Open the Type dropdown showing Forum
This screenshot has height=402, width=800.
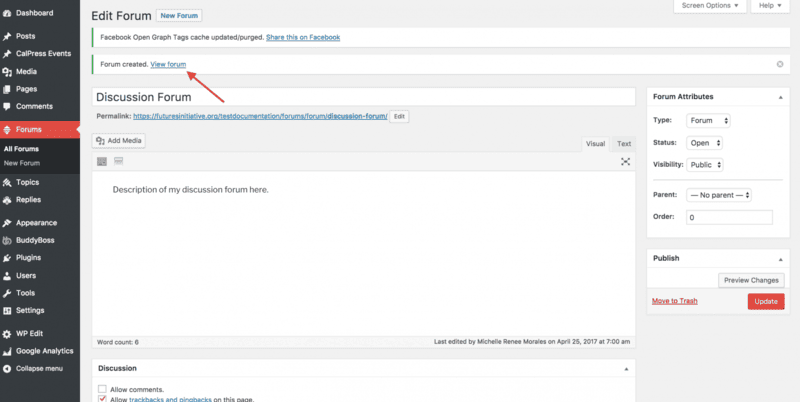(x=708, y=121)
